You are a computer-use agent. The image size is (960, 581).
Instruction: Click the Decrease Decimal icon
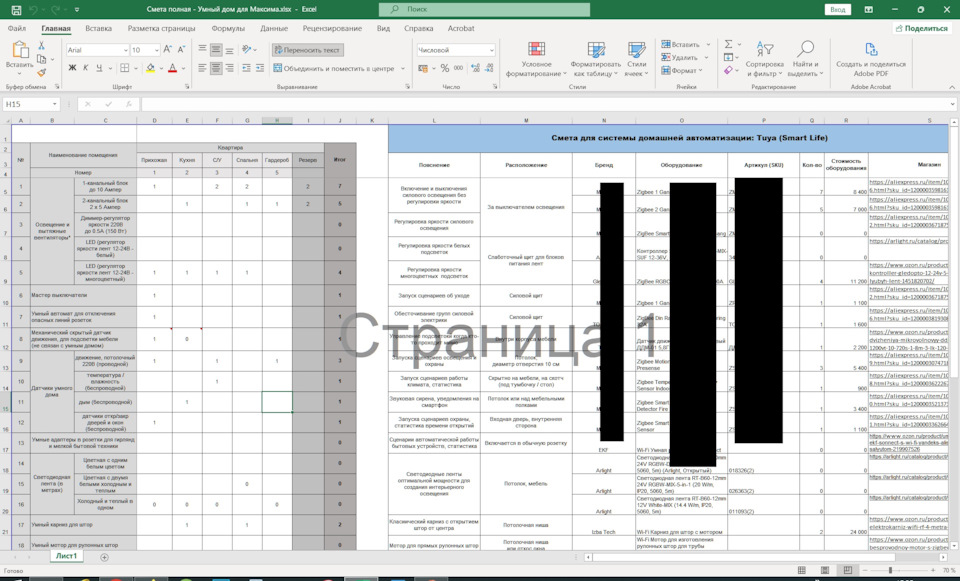(x=490, y=69)
